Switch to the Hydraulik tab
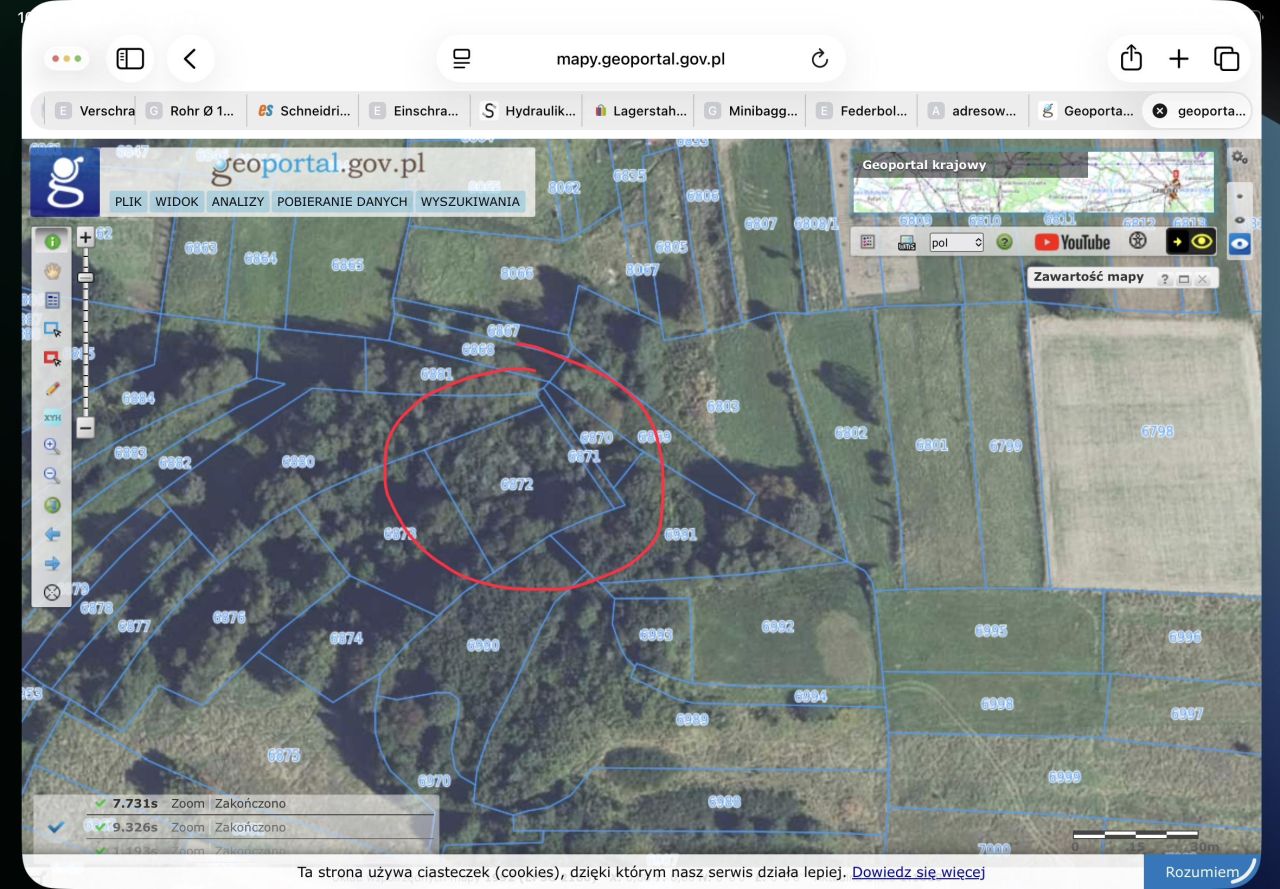Viewport: 1280px width, 889px height. [527, 111]
